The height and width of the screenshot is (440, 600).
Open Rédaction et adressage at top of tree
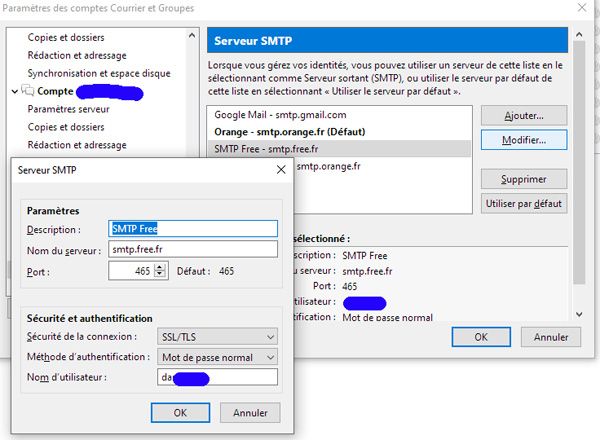click(77, 55)
